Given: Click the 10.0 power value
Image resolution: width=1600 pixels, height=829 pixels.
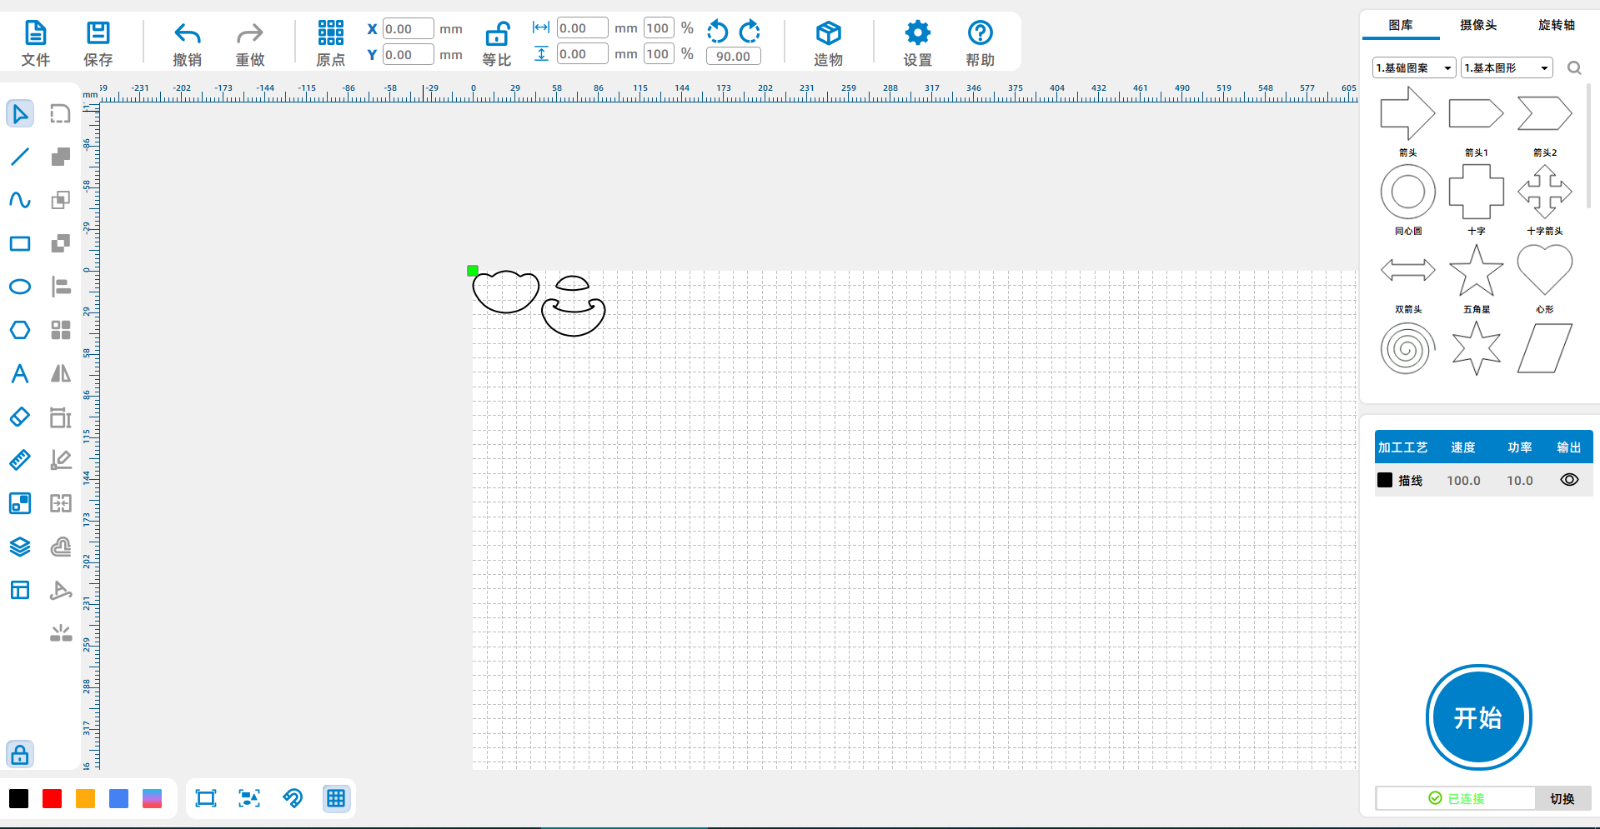Looking at the screenshot, I should pos(1520,481).
